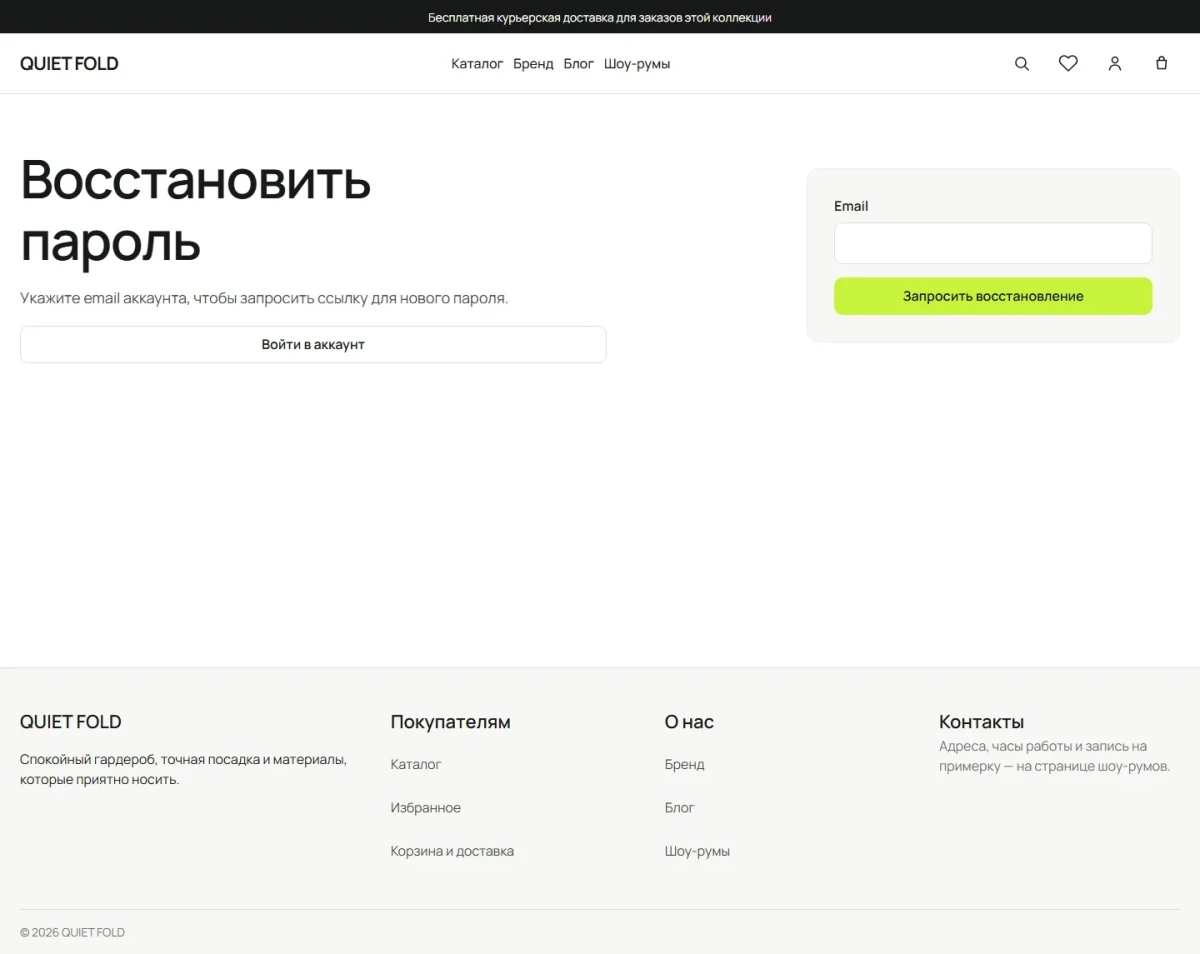
Task: Click the Запросить восстановление button
Action: tap(993, 296)
